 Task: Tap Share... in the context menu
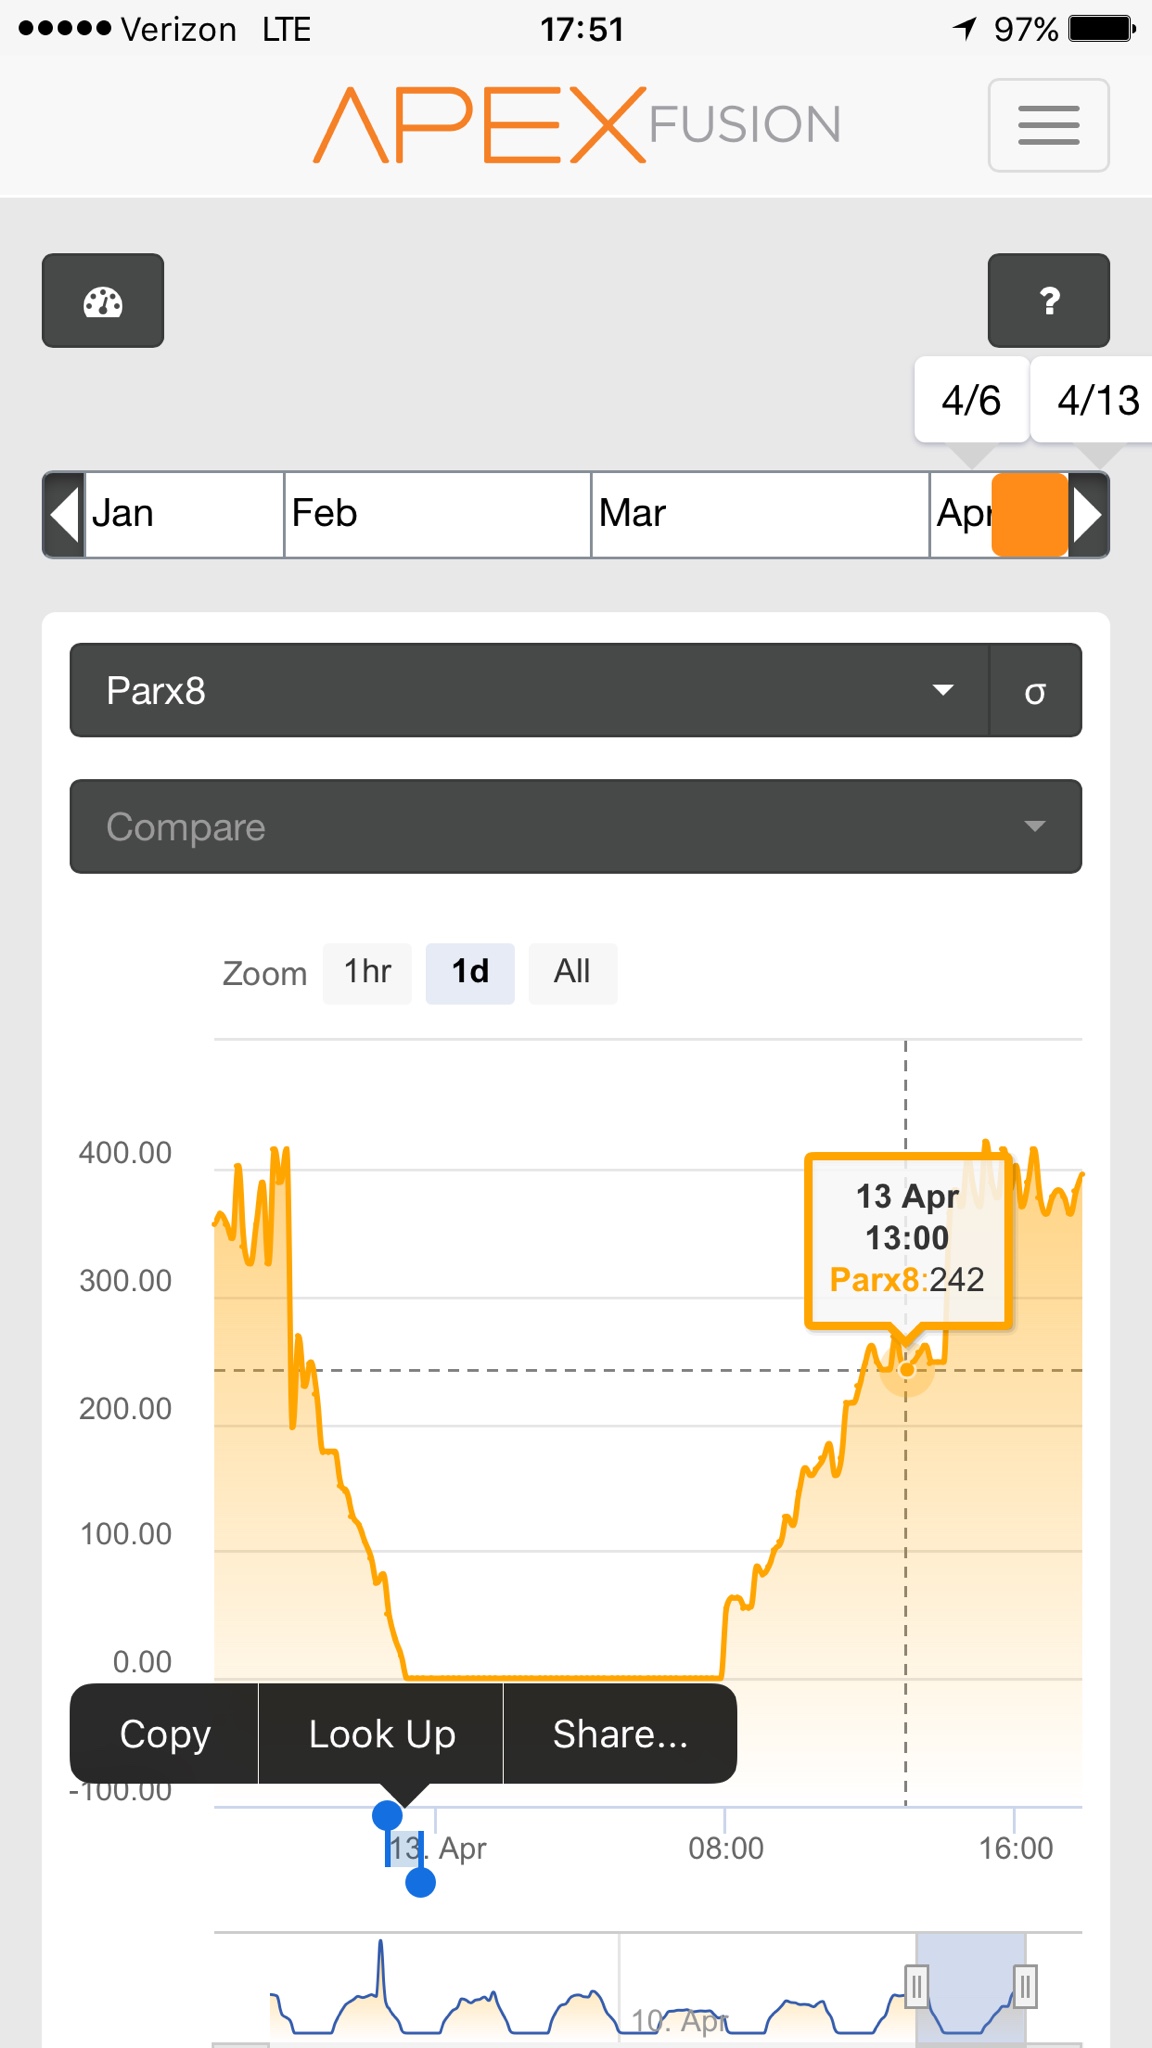click(x=620, y=1734)
